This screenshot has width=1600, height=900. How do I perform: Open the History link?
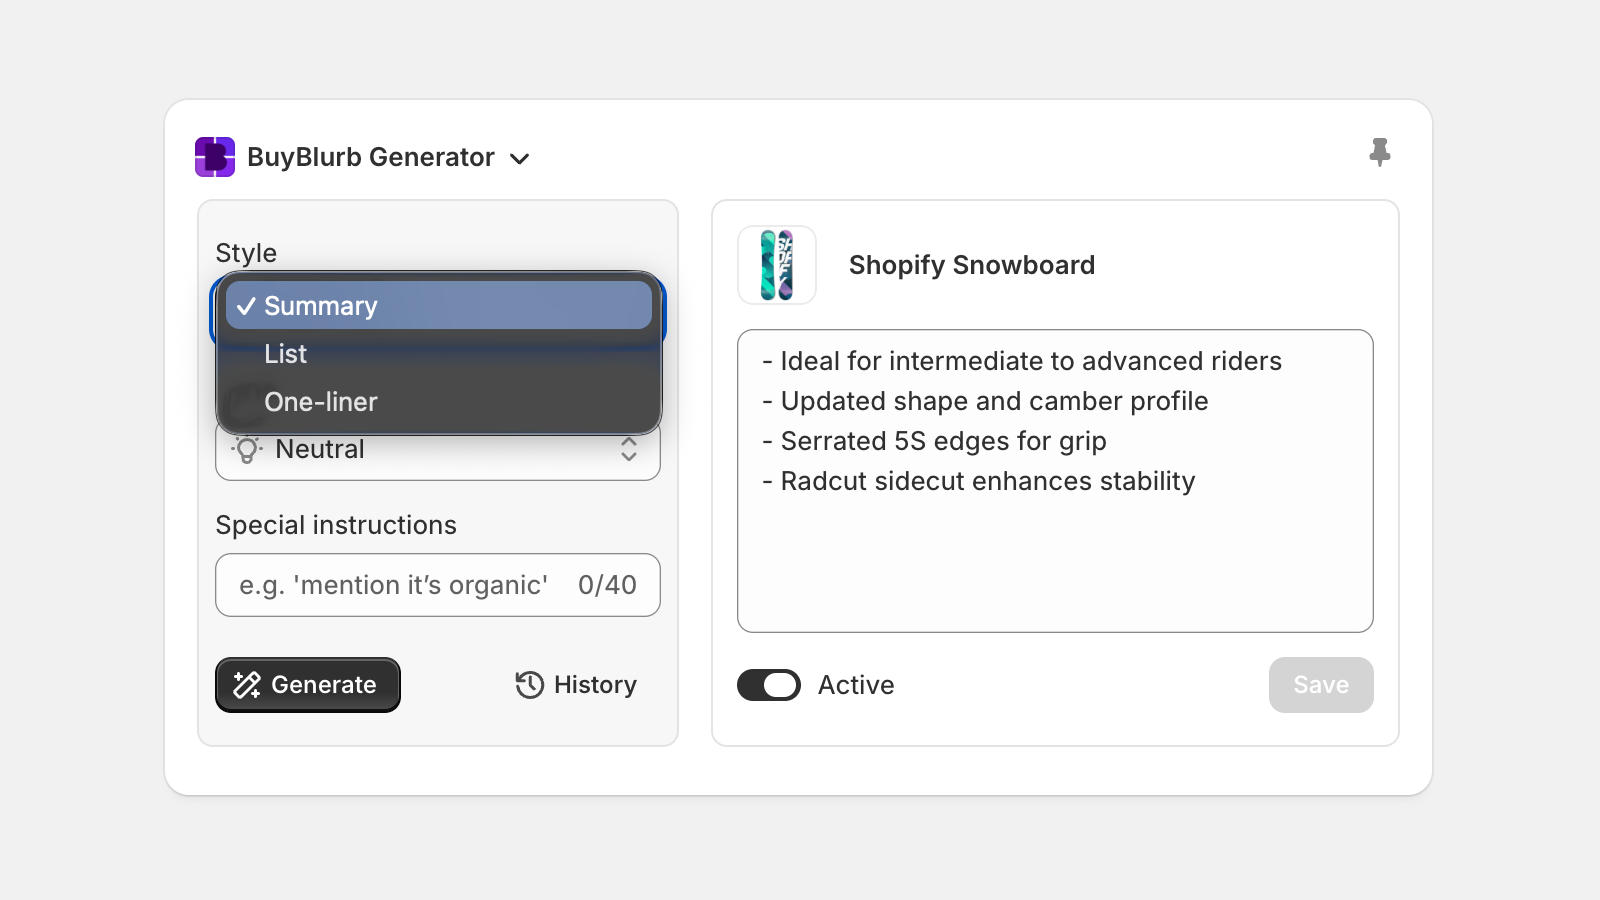595,685
